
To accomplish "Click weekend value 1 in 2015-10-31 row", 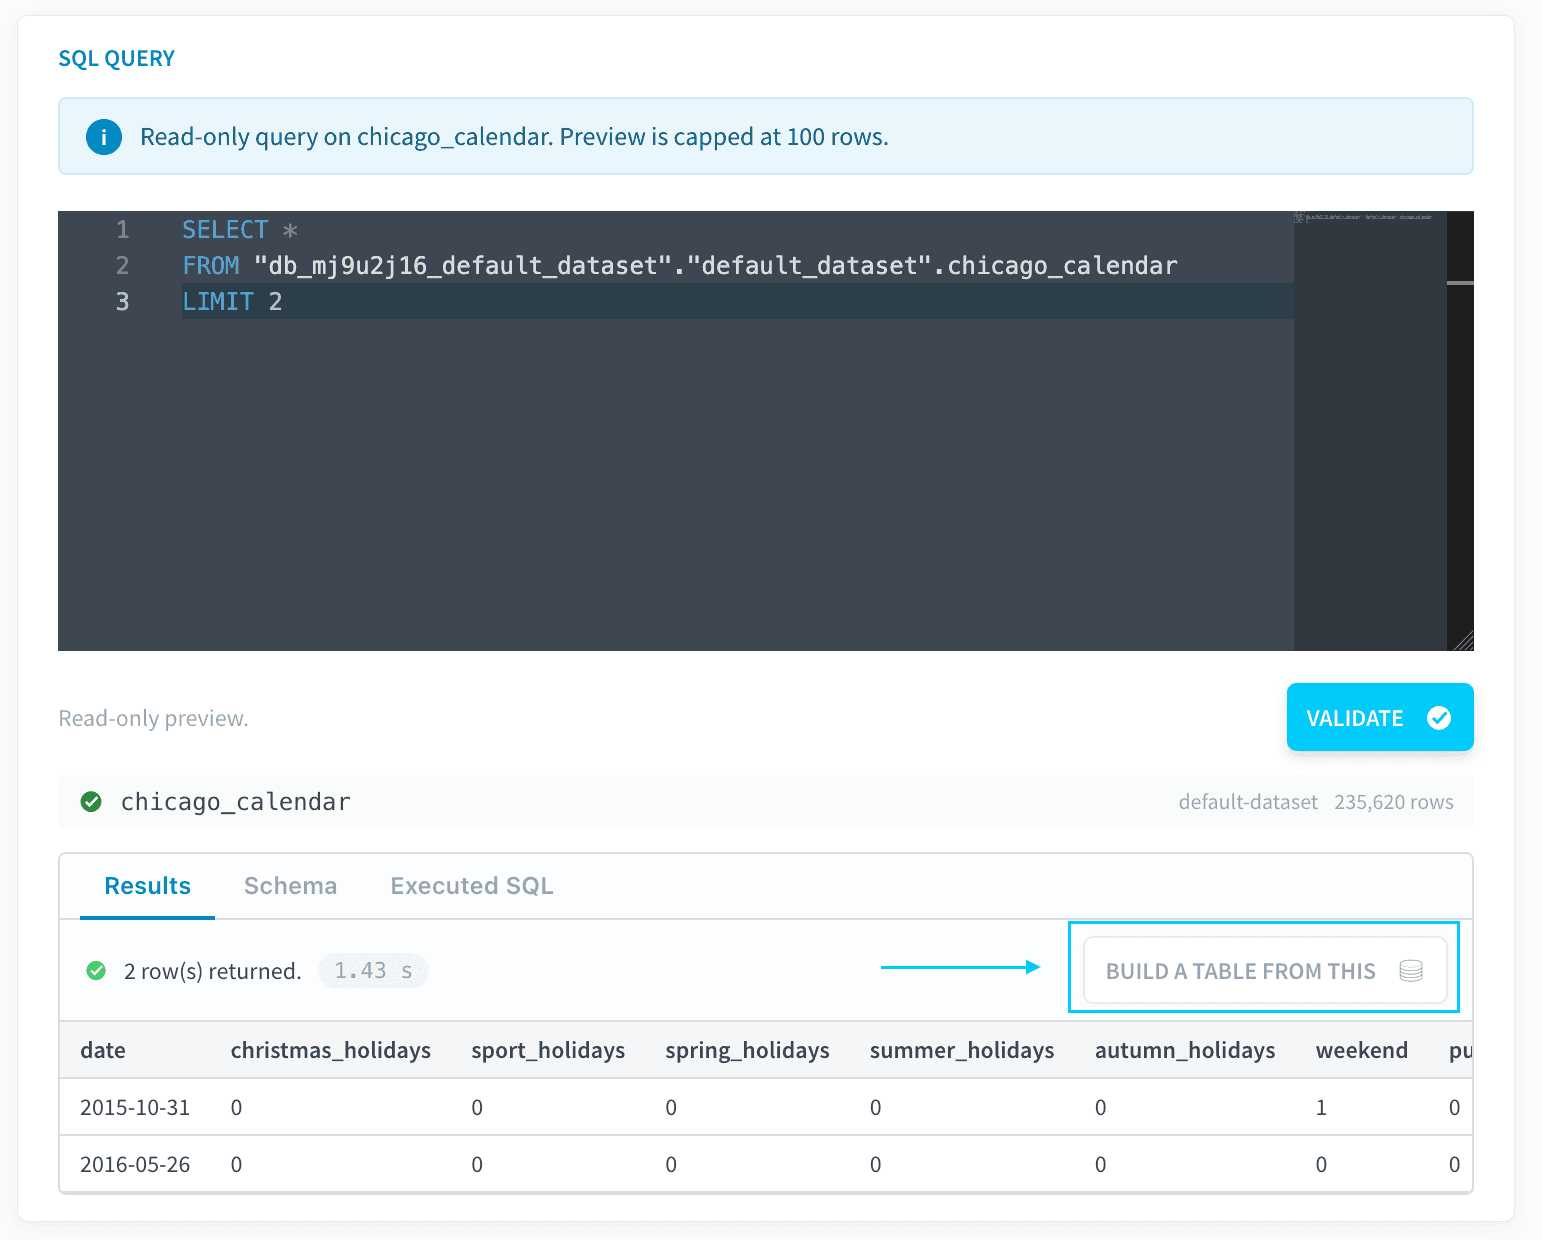I will coord(1321,1107).
